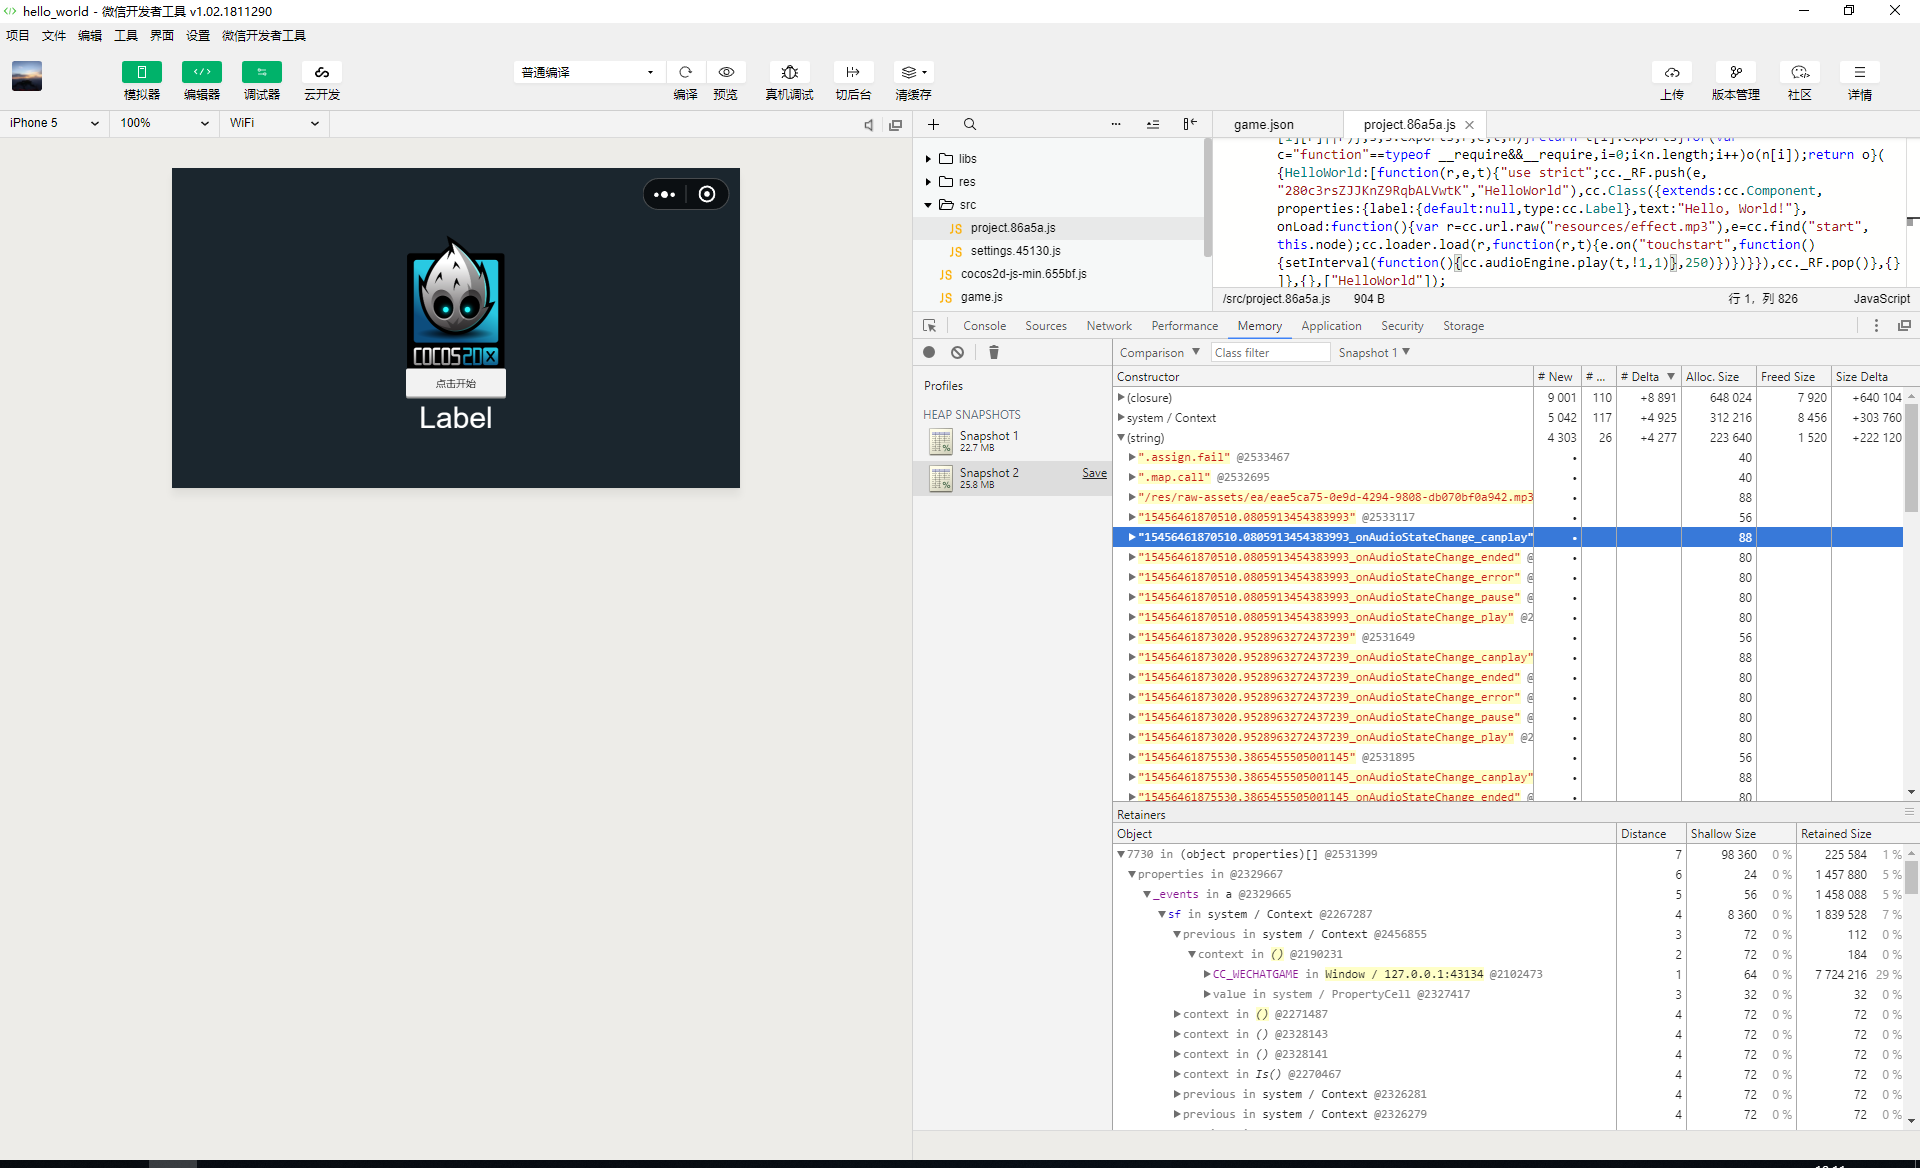
Task: Toggle the editor panel button
Action: click(x=201, y=72)
